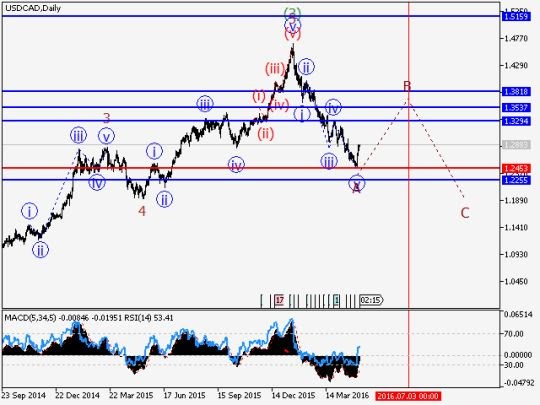
Task: Select the wave A label
Action: click(356, 188)
